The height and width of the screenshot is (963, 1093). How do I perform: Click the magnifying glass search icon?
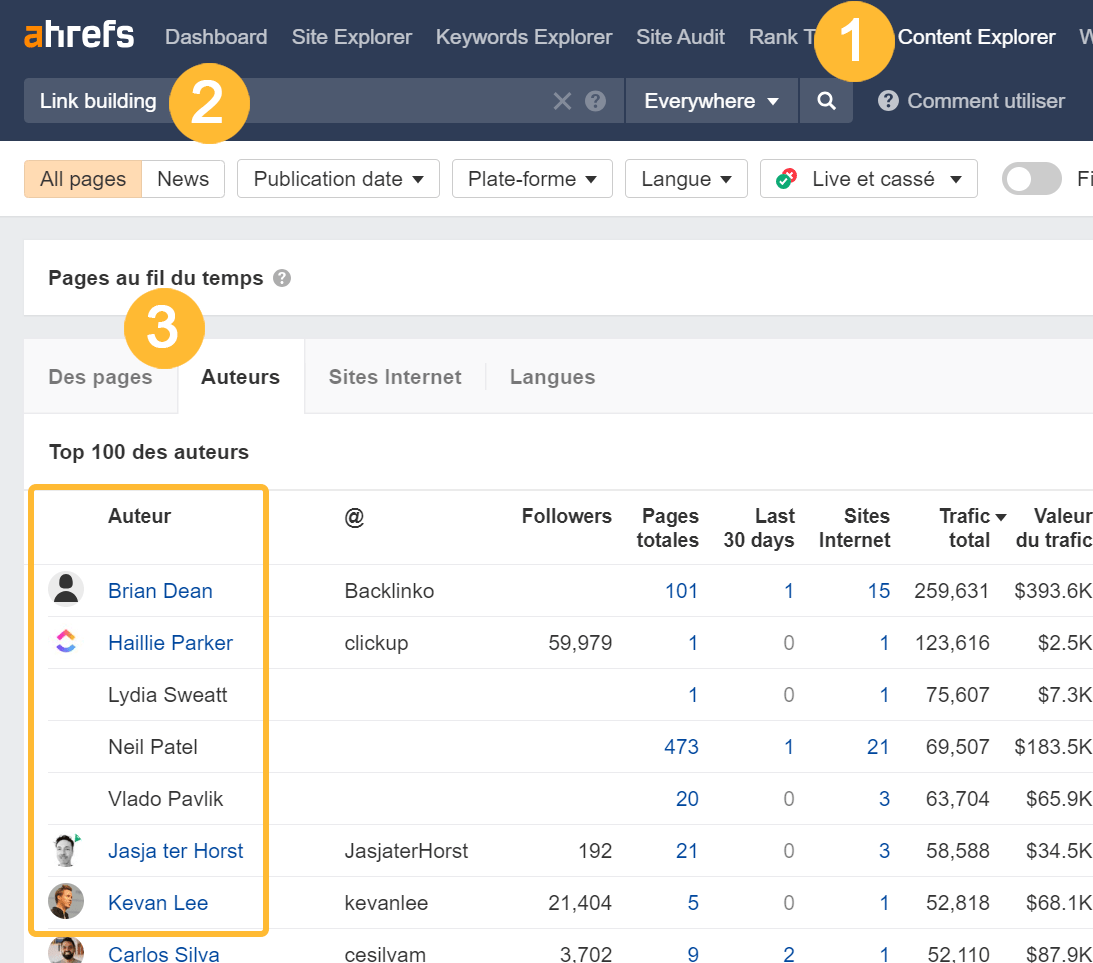tap(826, 100)
